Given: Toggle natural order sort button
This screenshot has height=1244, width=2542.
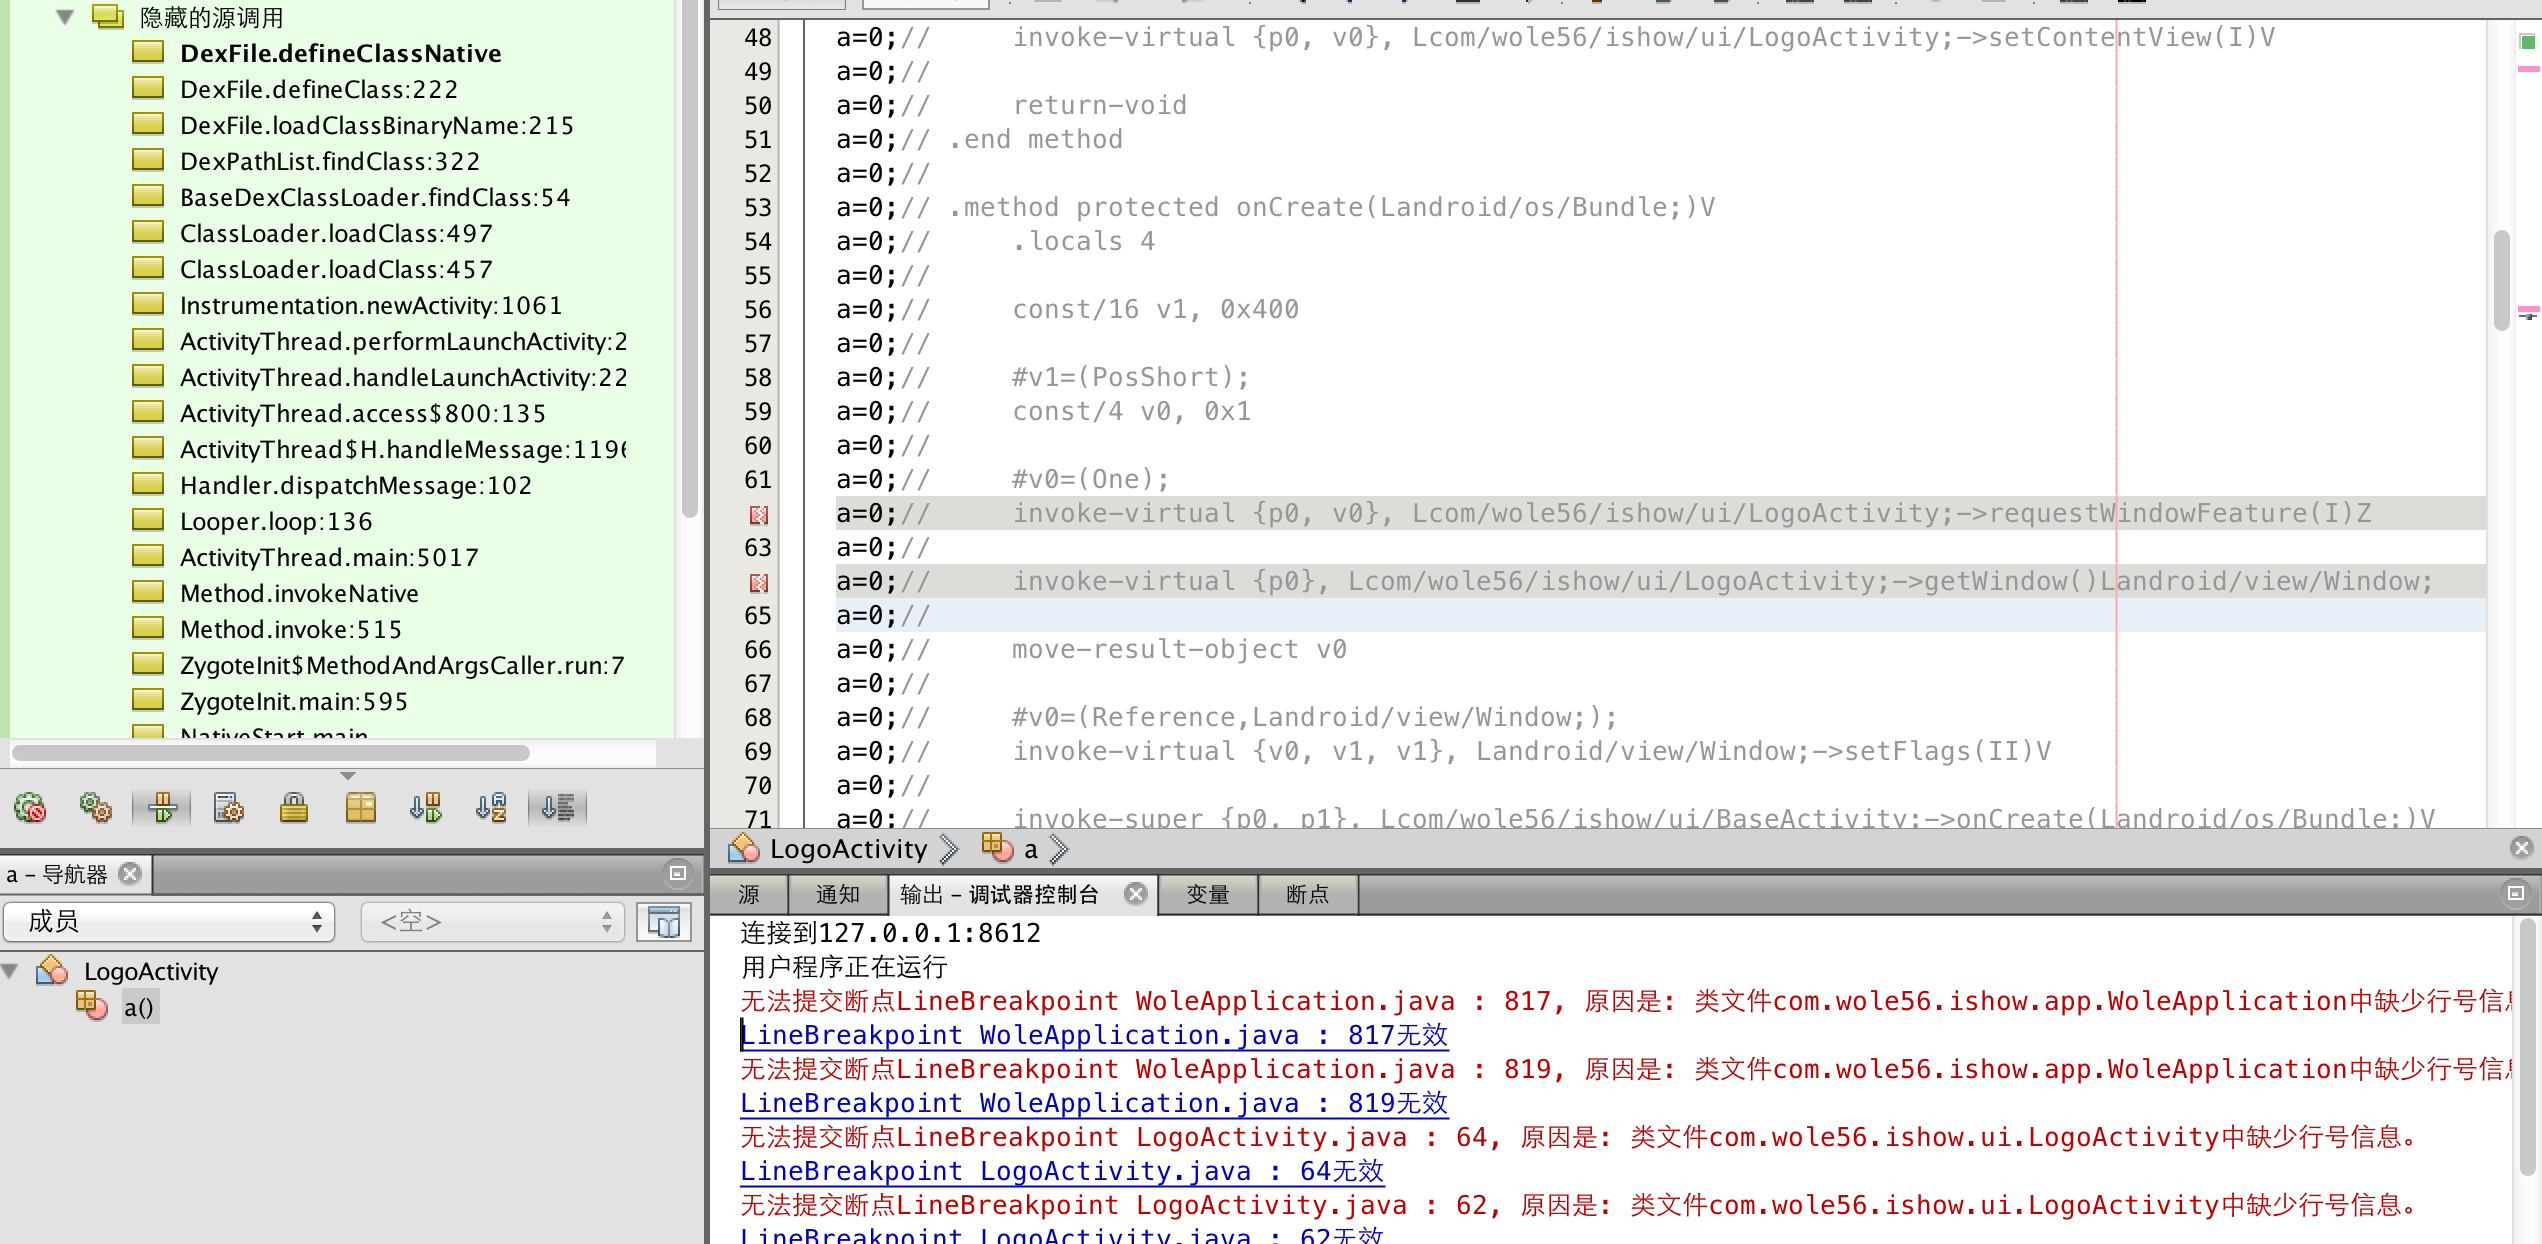Looking at the screenshot, I should [558, 807].
